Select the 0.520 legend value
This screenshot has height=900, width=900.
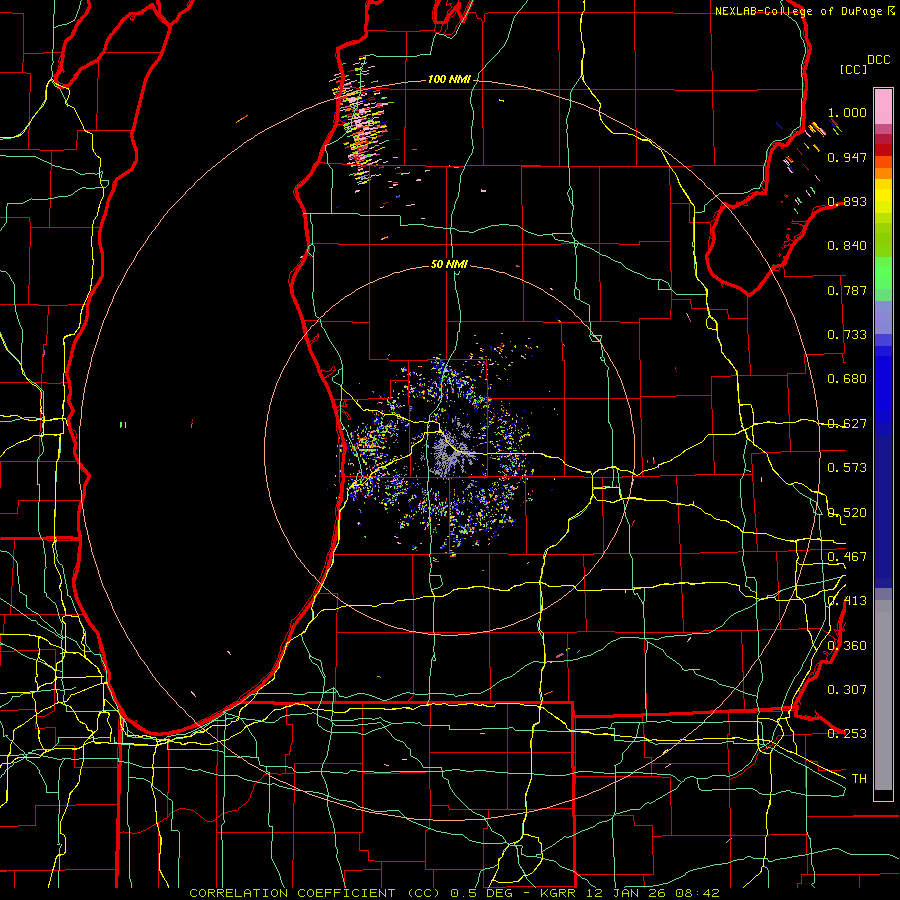click(847, 513)
